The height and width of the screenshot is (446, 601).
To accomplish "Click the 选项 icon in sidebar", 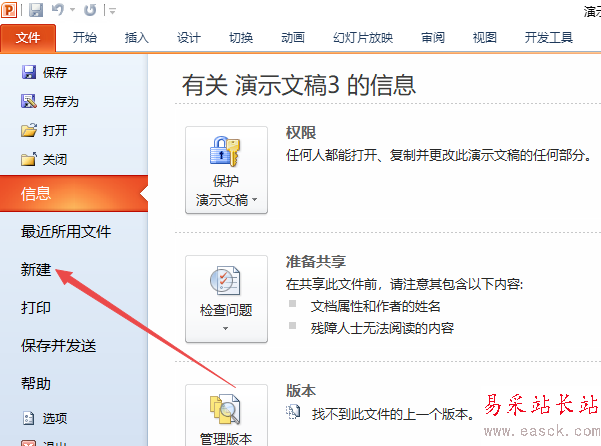I will click(x=29, y=418).
